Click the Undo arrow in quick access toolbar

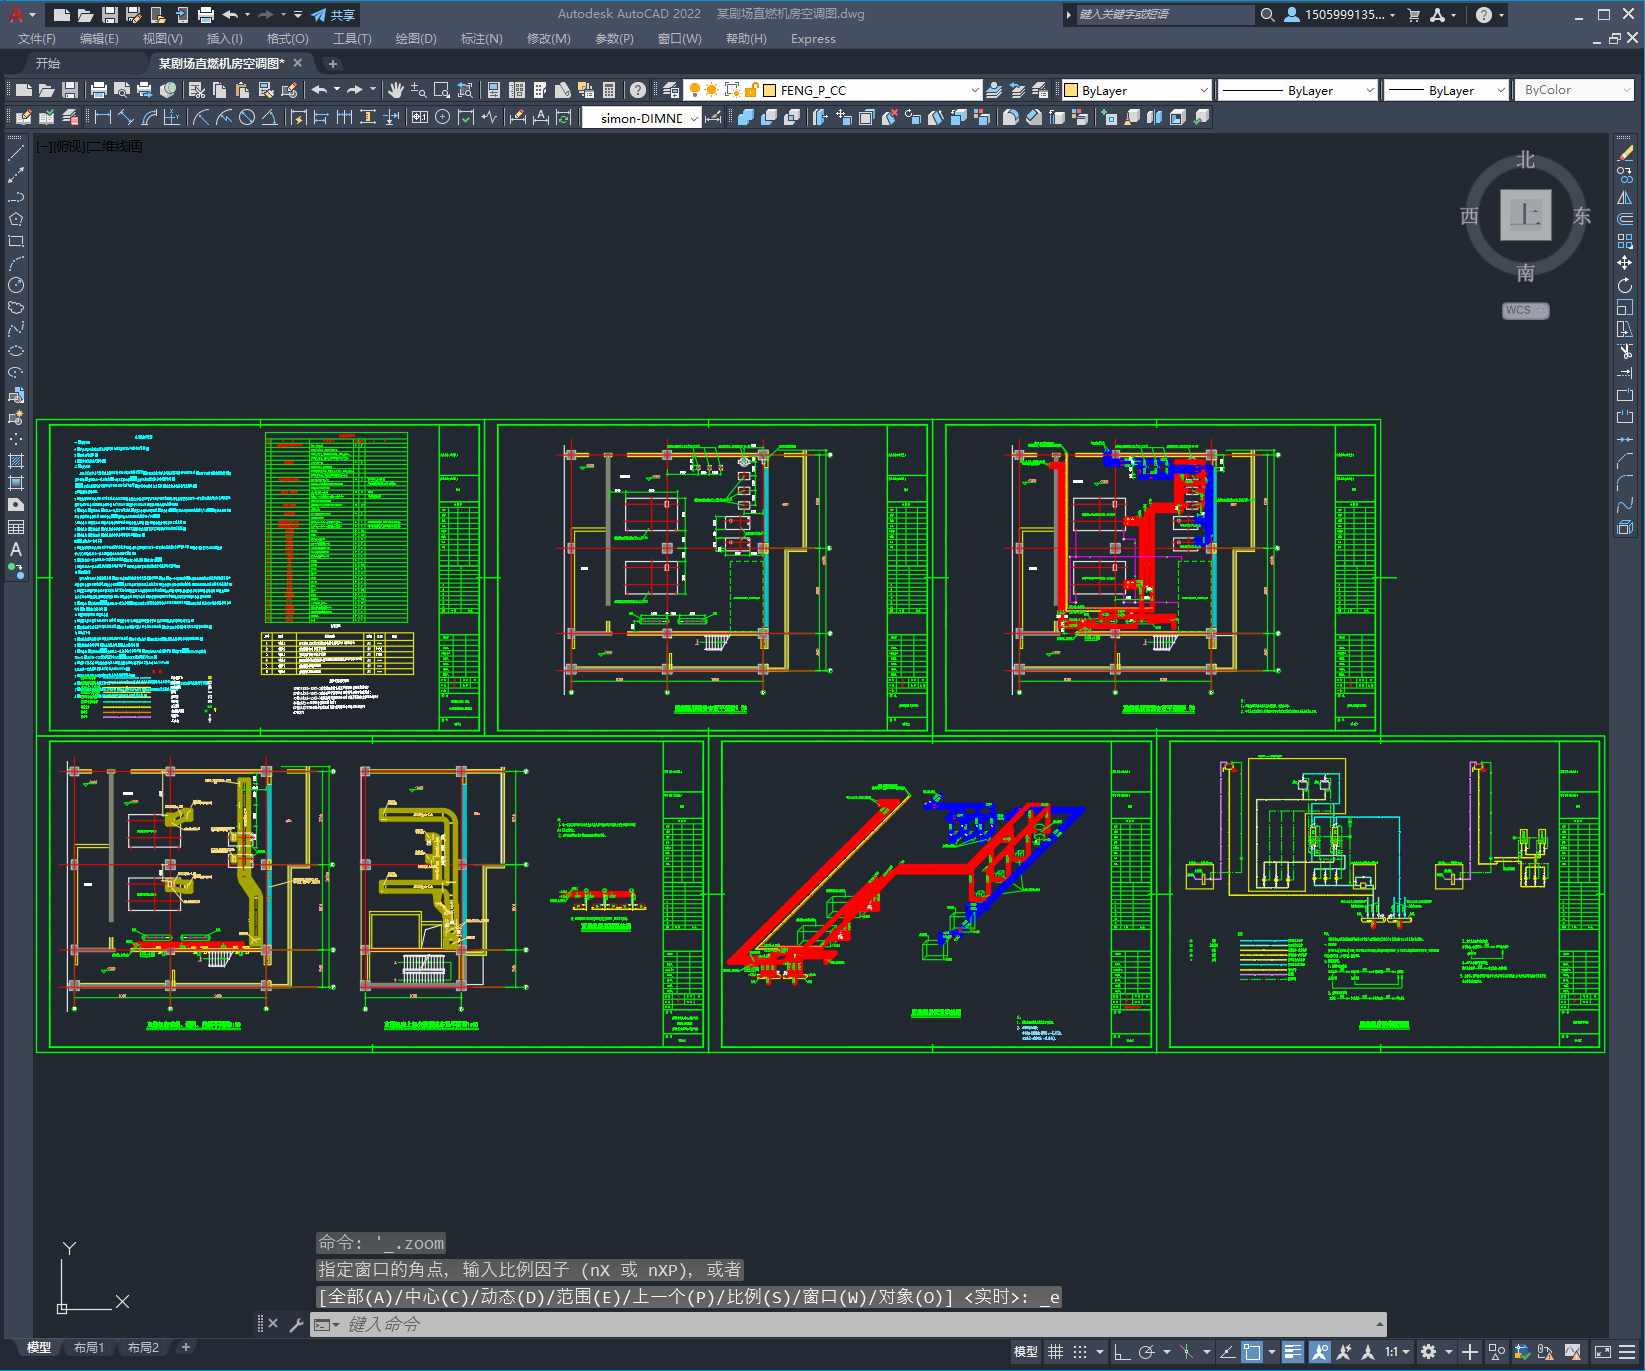point(231,15)
